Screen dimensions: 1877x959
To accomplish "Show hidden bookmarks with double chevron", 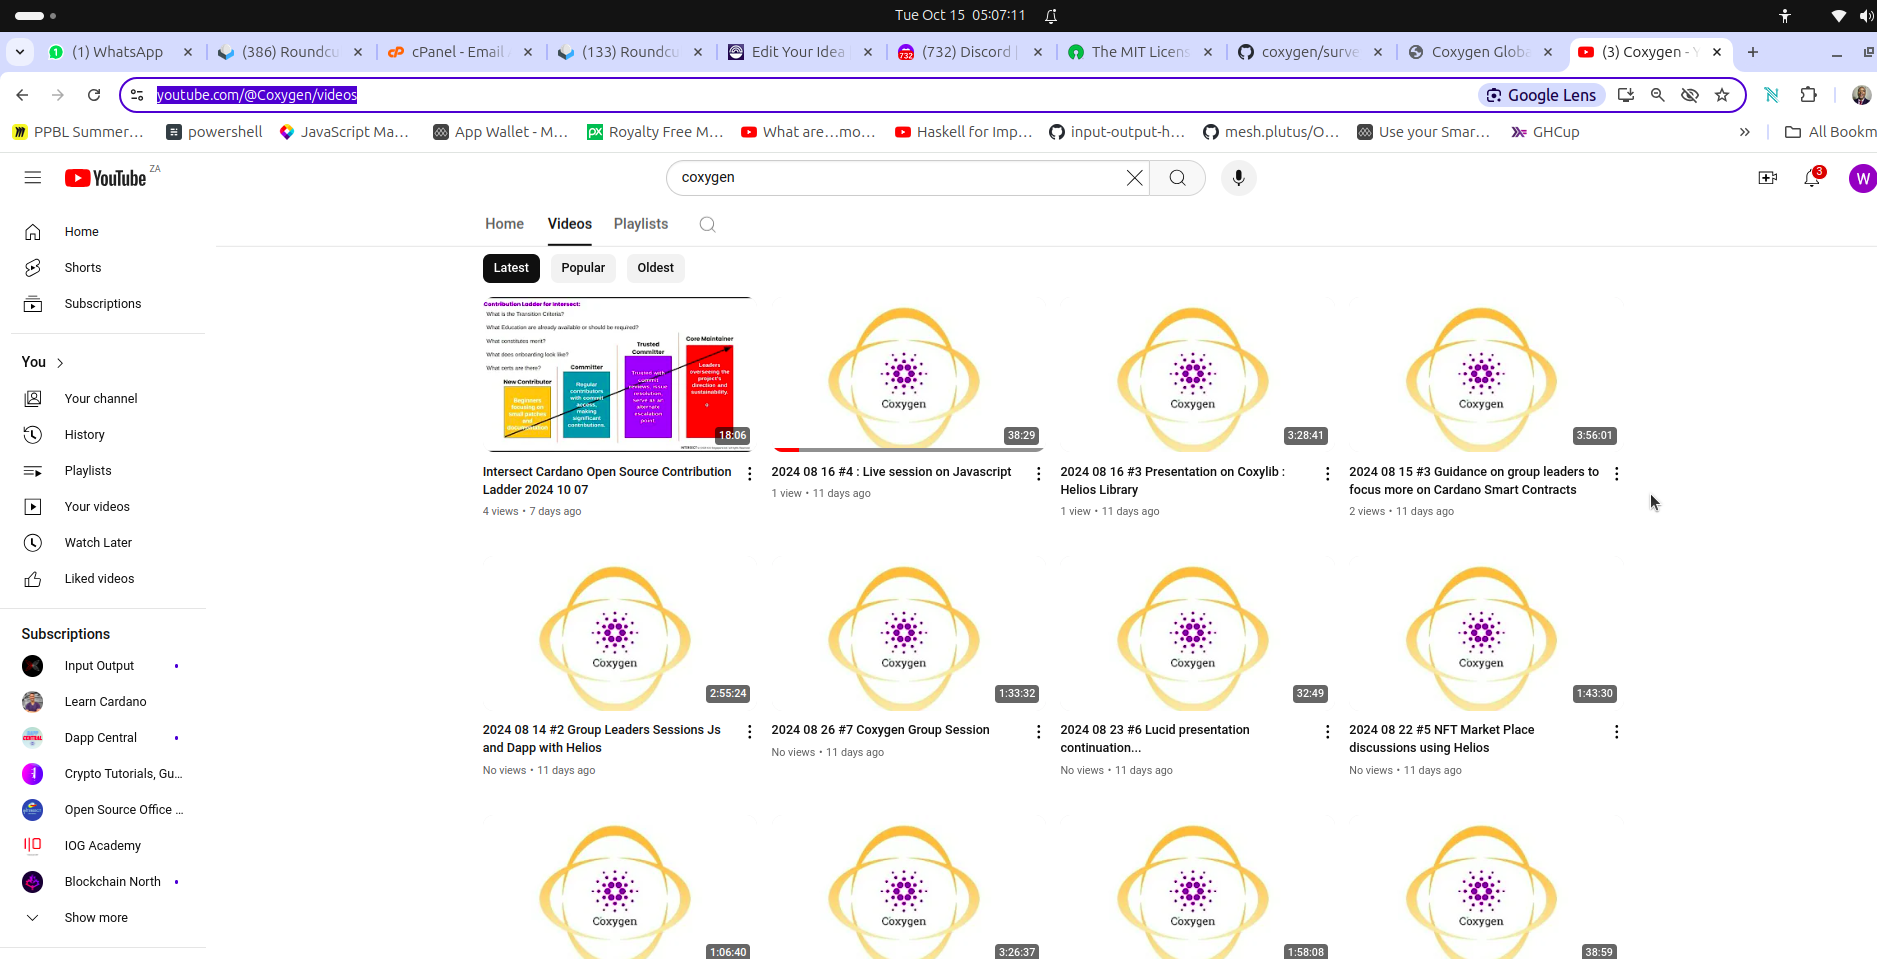I will click(x=1744, y=132).
